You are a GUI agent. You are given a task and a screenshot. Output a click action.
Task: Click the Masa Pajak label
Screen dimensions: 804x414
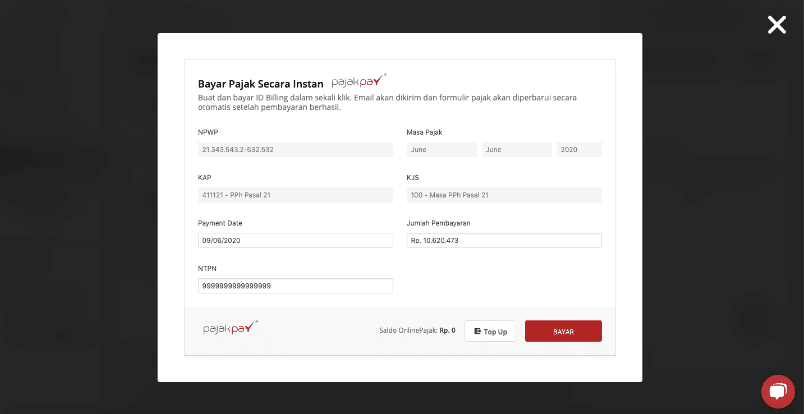[424, 132]
